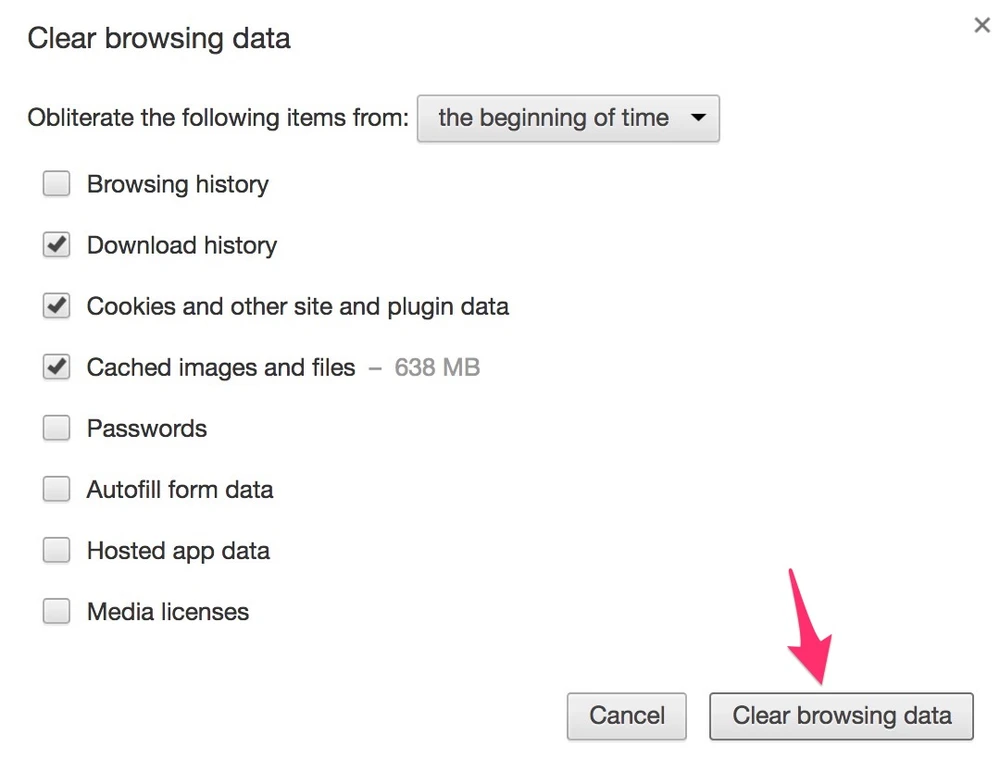Click the Clear browsing data button
Screen dimensions: 1000x759
(841, 716)
